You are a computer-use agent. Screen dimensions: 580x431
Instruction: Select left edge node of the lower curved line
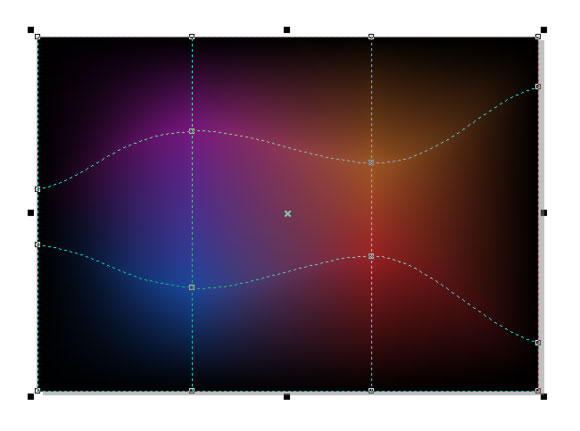(37, 245)
